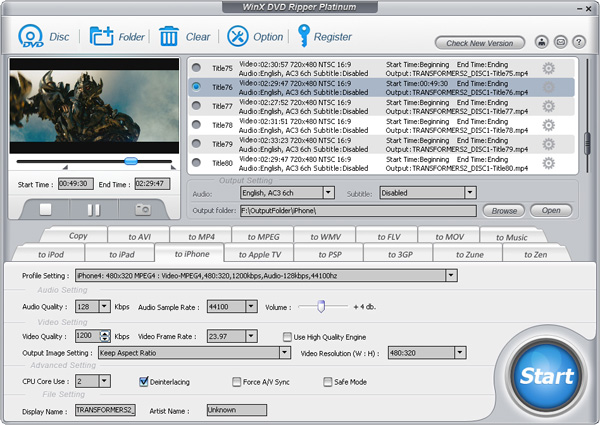This screenshot has width=600, height=425.
Task: Click the video preview thumbnail
Action: [94, 106]
